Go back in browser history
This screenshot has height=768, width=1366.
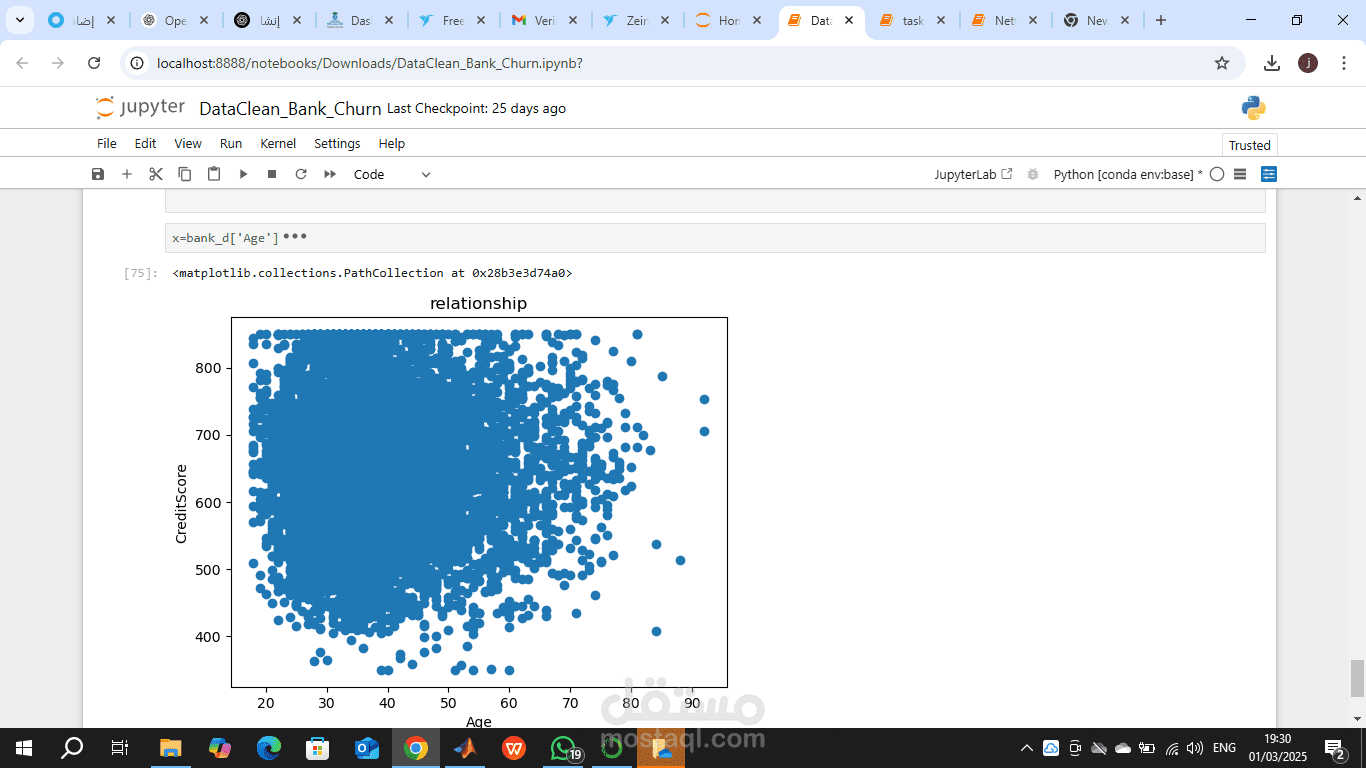click(x=22, y=63)
